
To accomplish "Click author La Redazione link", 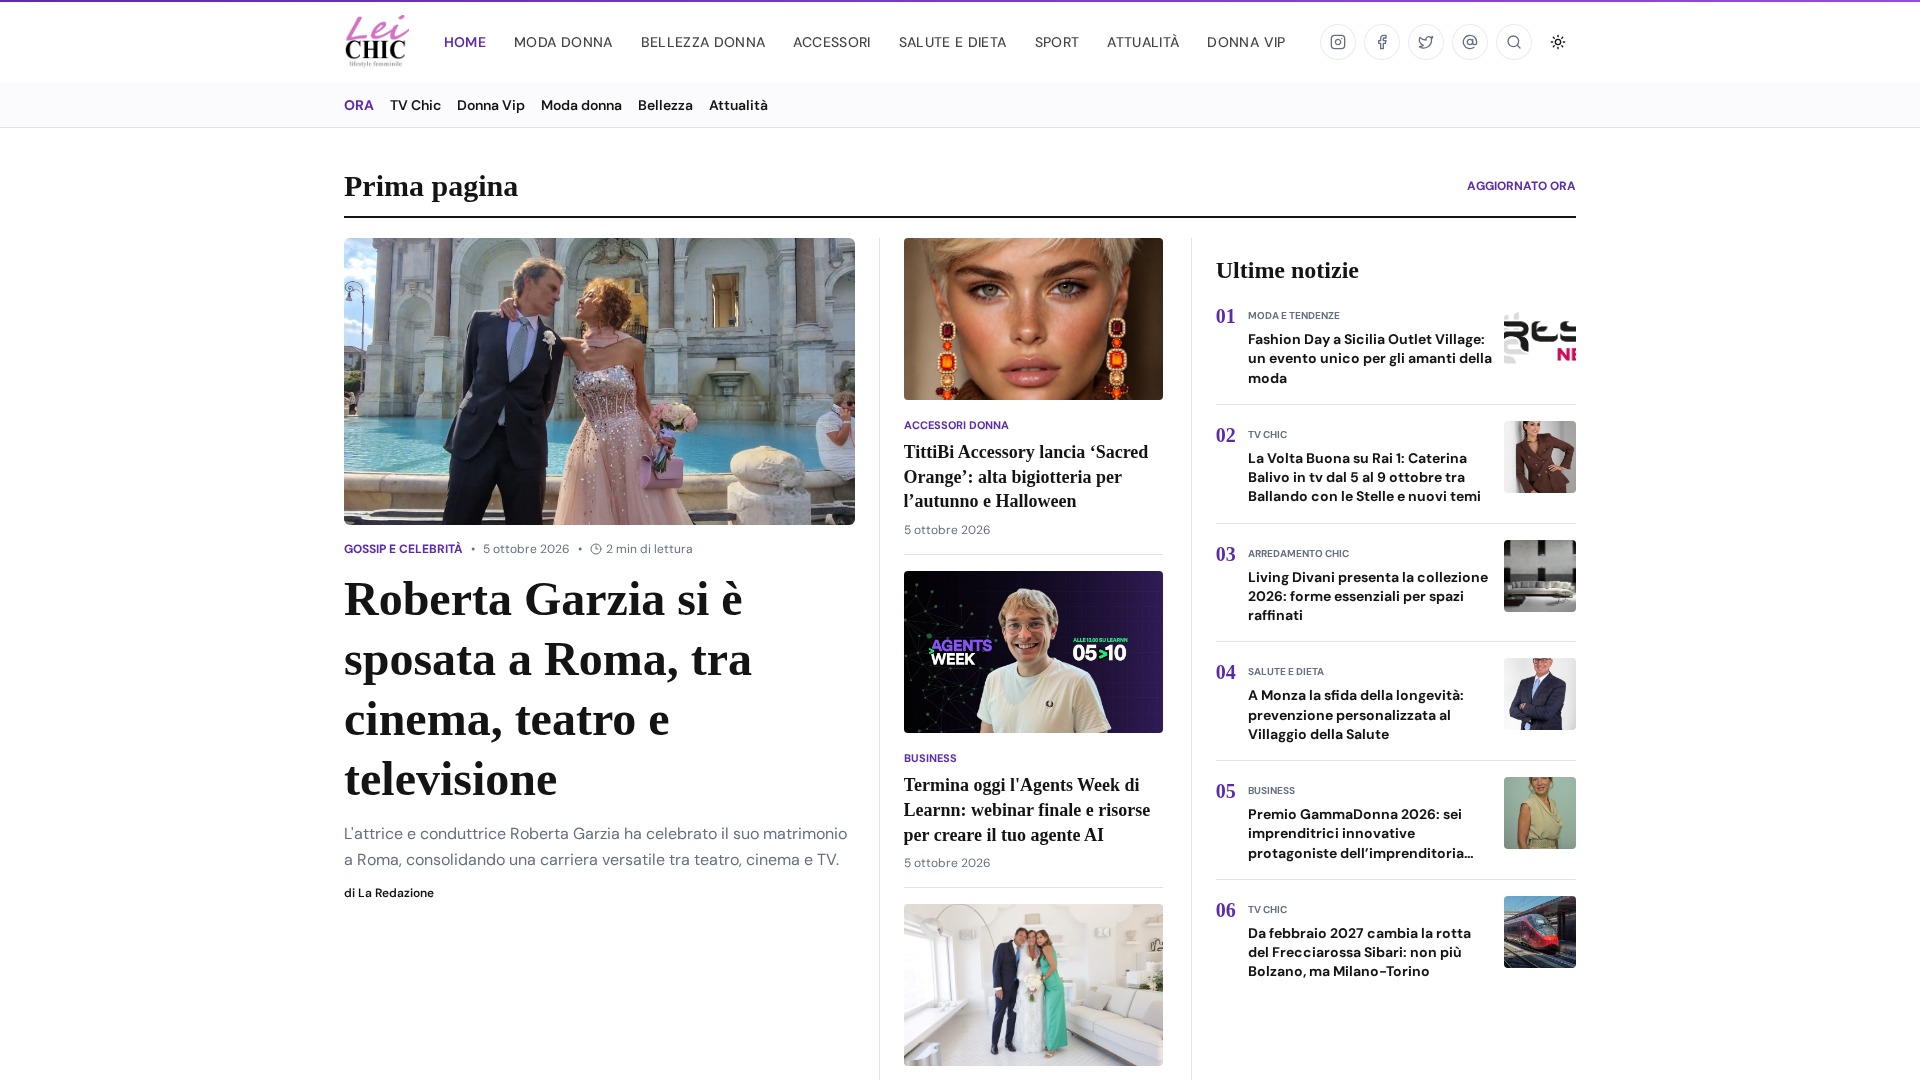I will 396,893.
